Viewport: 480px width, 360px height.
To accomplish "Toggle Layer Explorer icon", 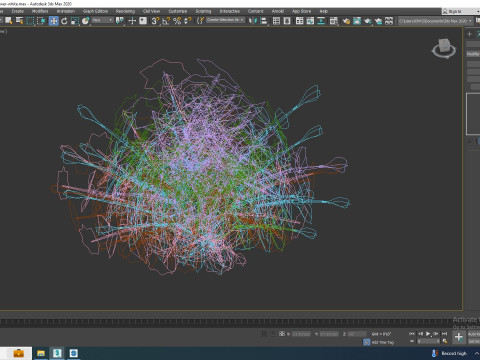I will tap(287, 21).
